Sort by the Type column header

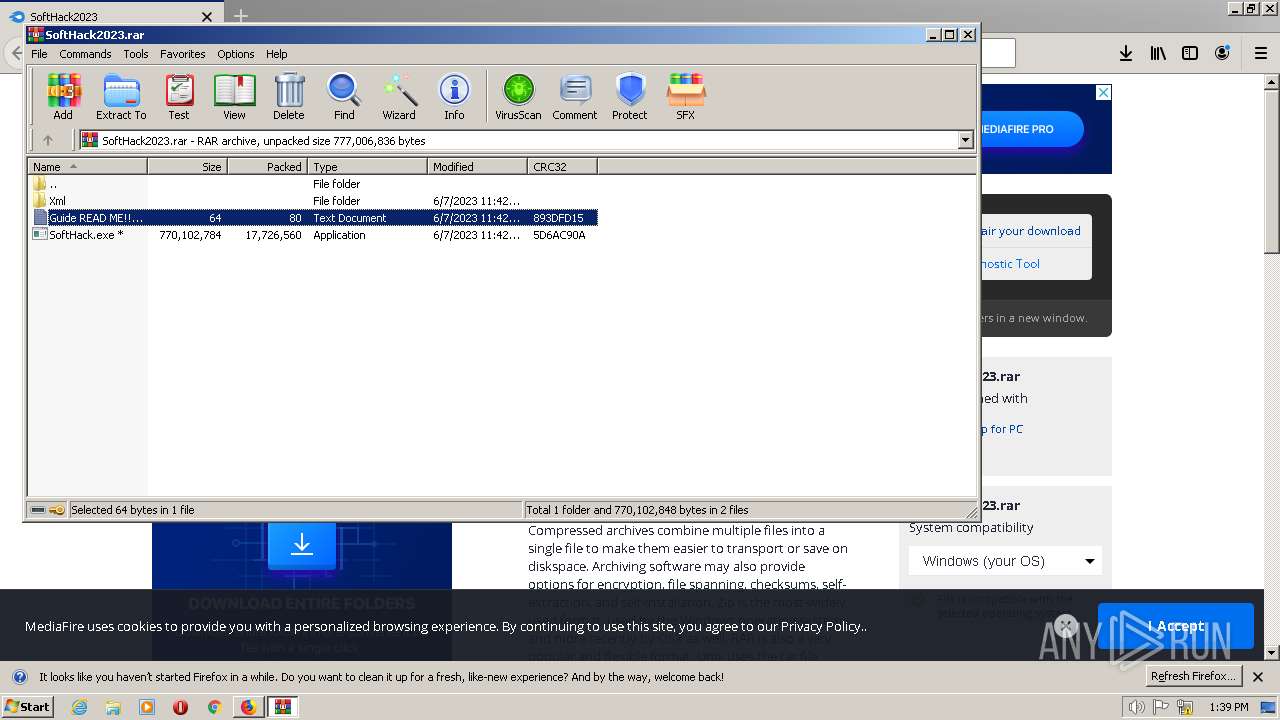[x=368, y=167]
